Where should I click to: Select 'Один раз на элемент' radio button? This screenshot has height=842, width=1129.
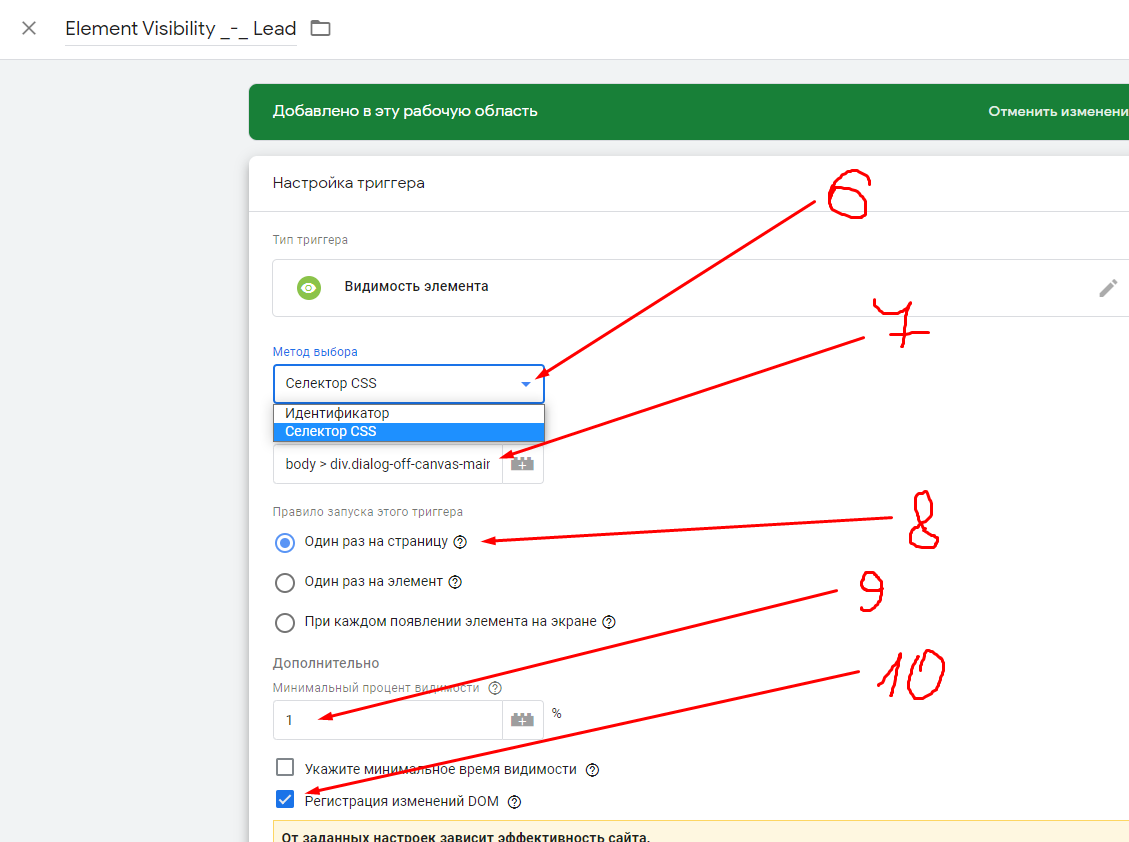point(285,582)
